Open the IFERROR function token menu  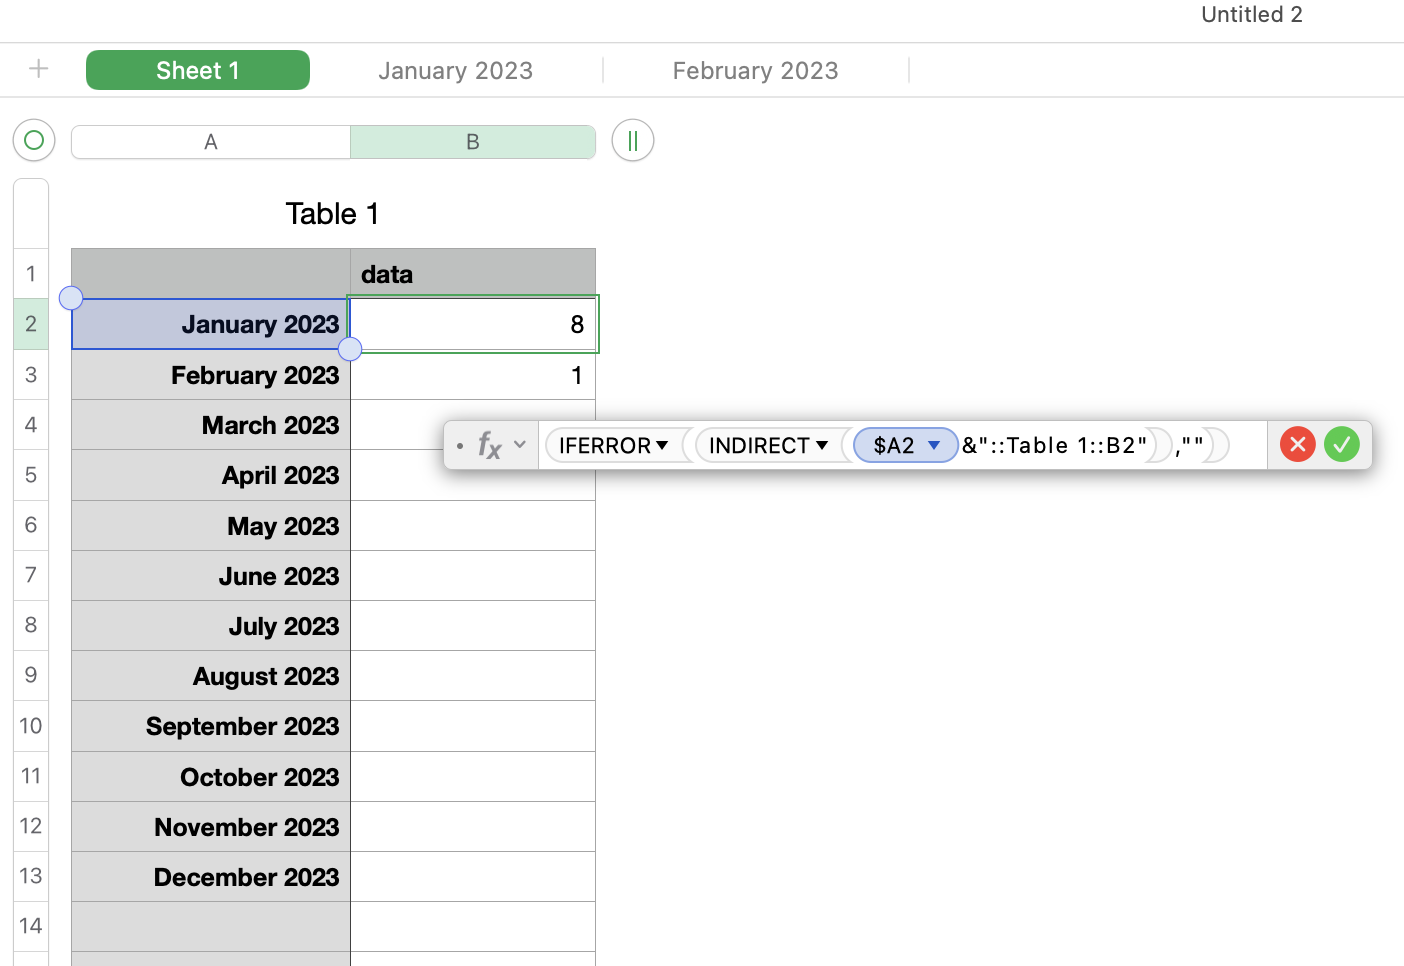tap(662, 445)
